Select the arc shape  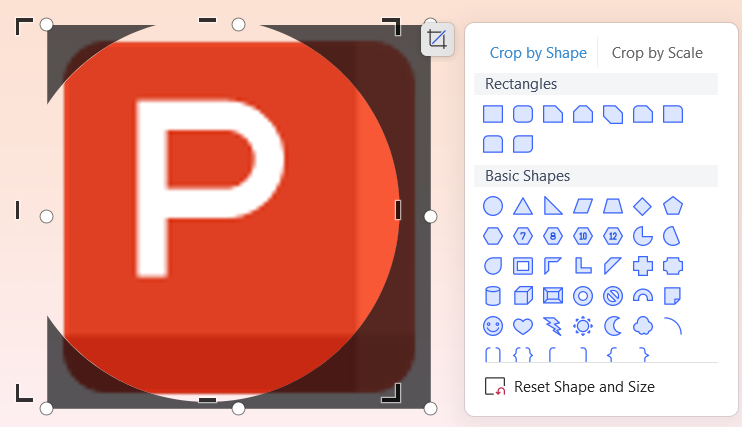tap(673, 326)
